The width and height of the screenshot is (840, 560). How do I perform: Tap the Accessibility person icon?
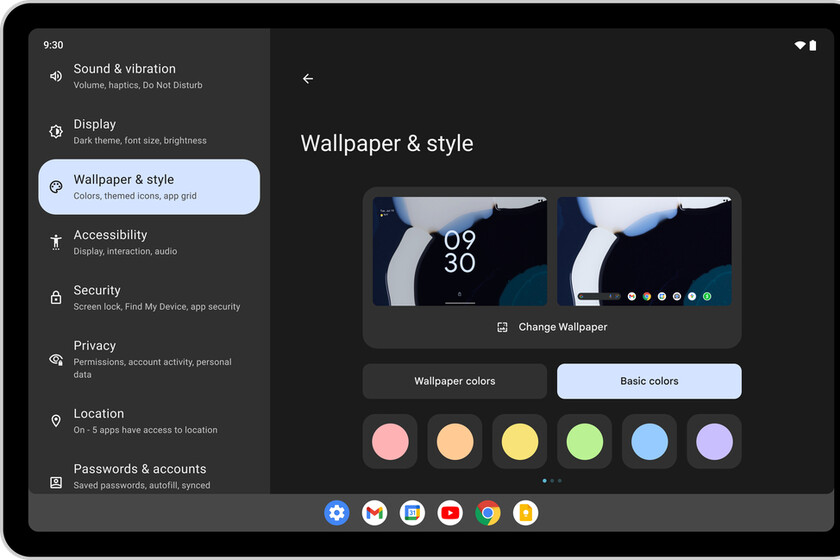56,242
